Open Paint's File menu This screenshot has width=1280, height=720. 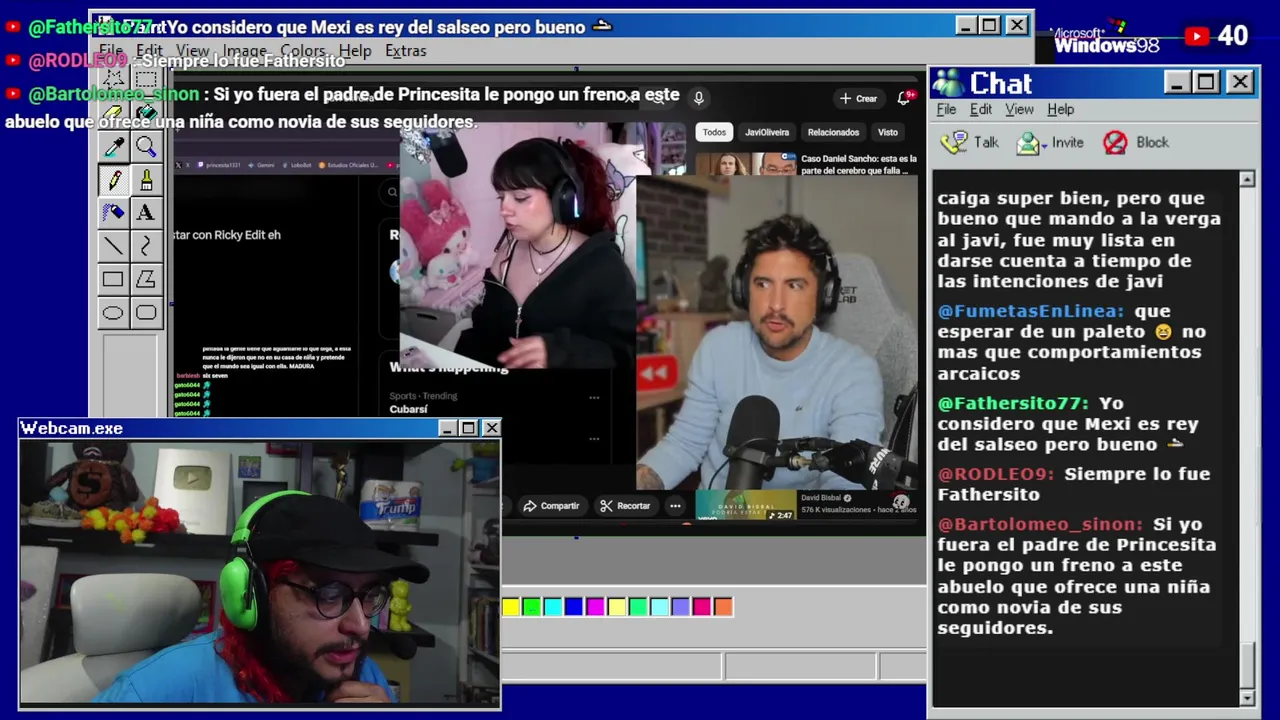click(x=111, y=51)
